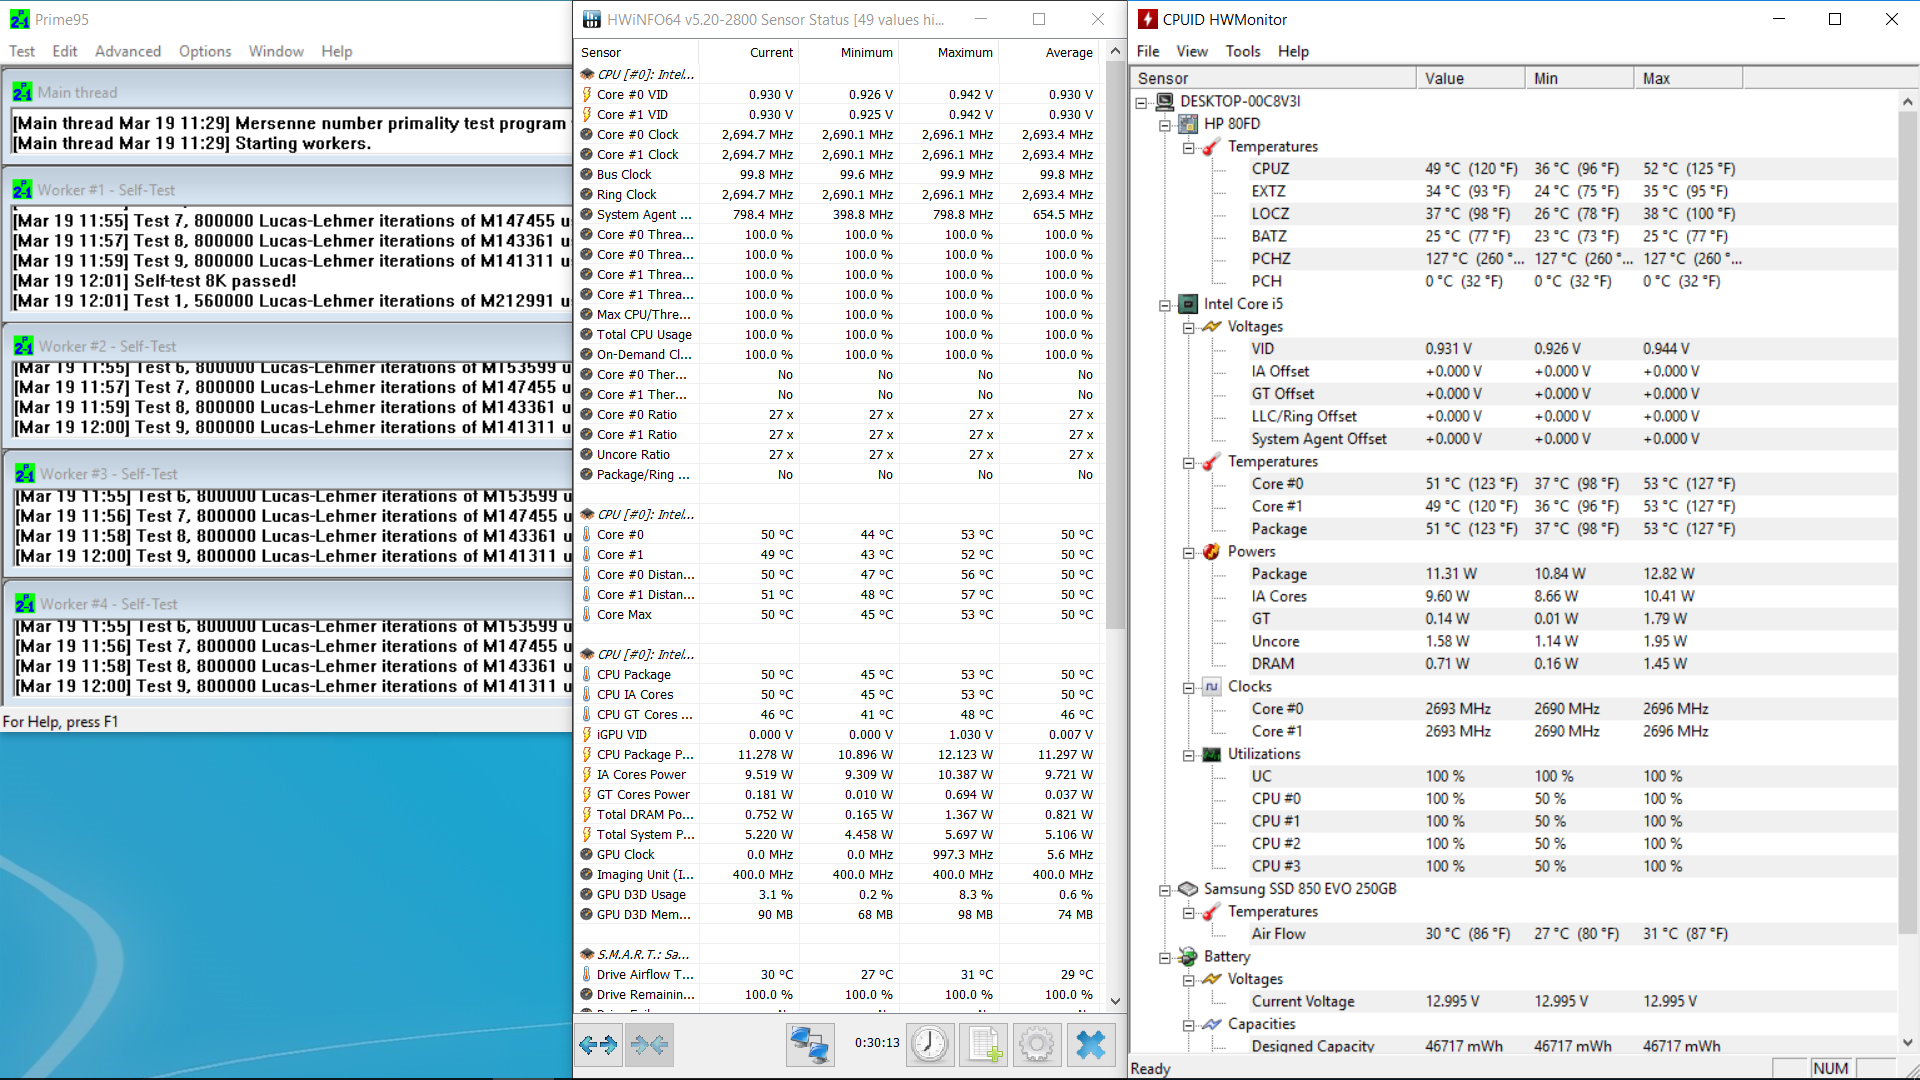Click DESKTOP-00C8V3I computer icon

pyautogui.click(x=1164, y=101)
